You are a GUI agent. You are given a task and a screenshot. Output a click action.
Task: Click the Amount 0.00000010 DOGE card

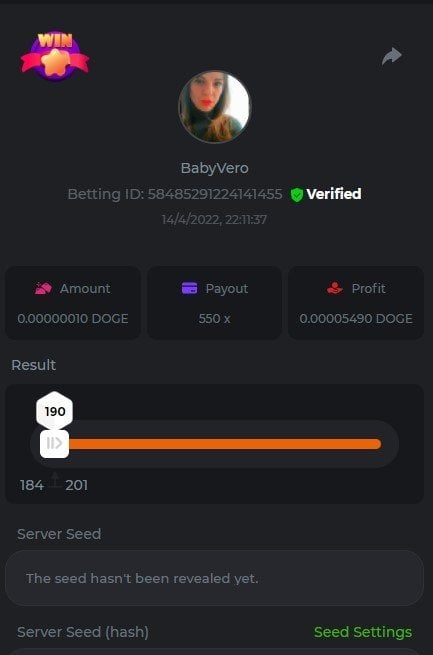pyautogui.click(x=73, y=303)
